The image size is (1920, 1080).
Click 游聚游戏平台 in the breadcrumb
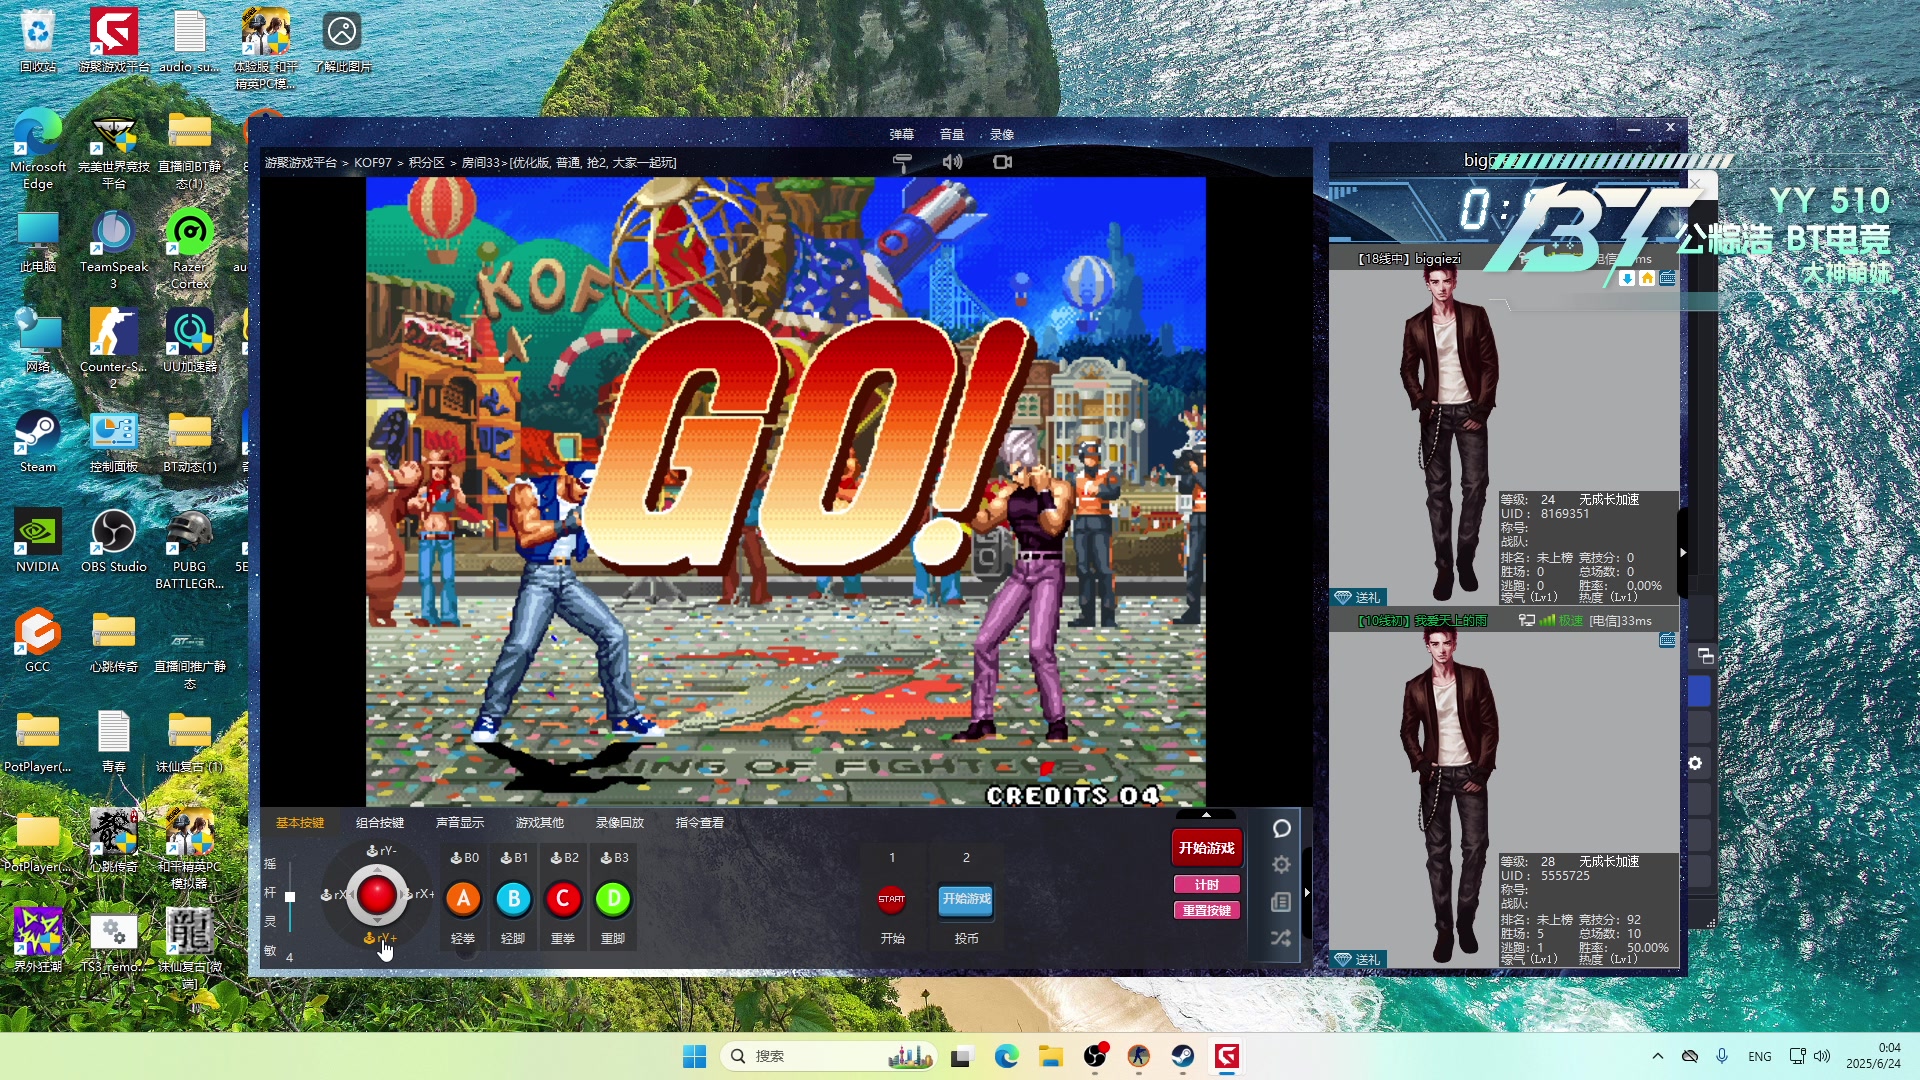pyautogui.click(x=301, y=162)
